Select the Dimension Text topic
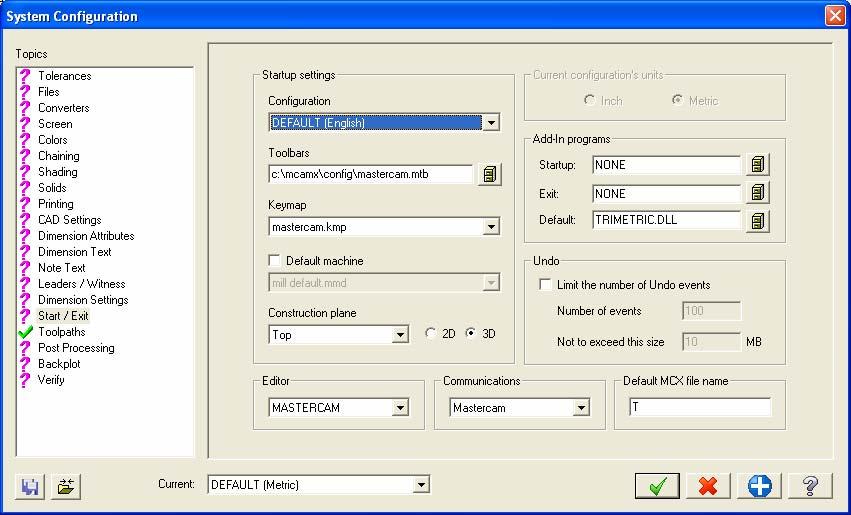Viewport: 851px width, 515px height. (74, 252)
